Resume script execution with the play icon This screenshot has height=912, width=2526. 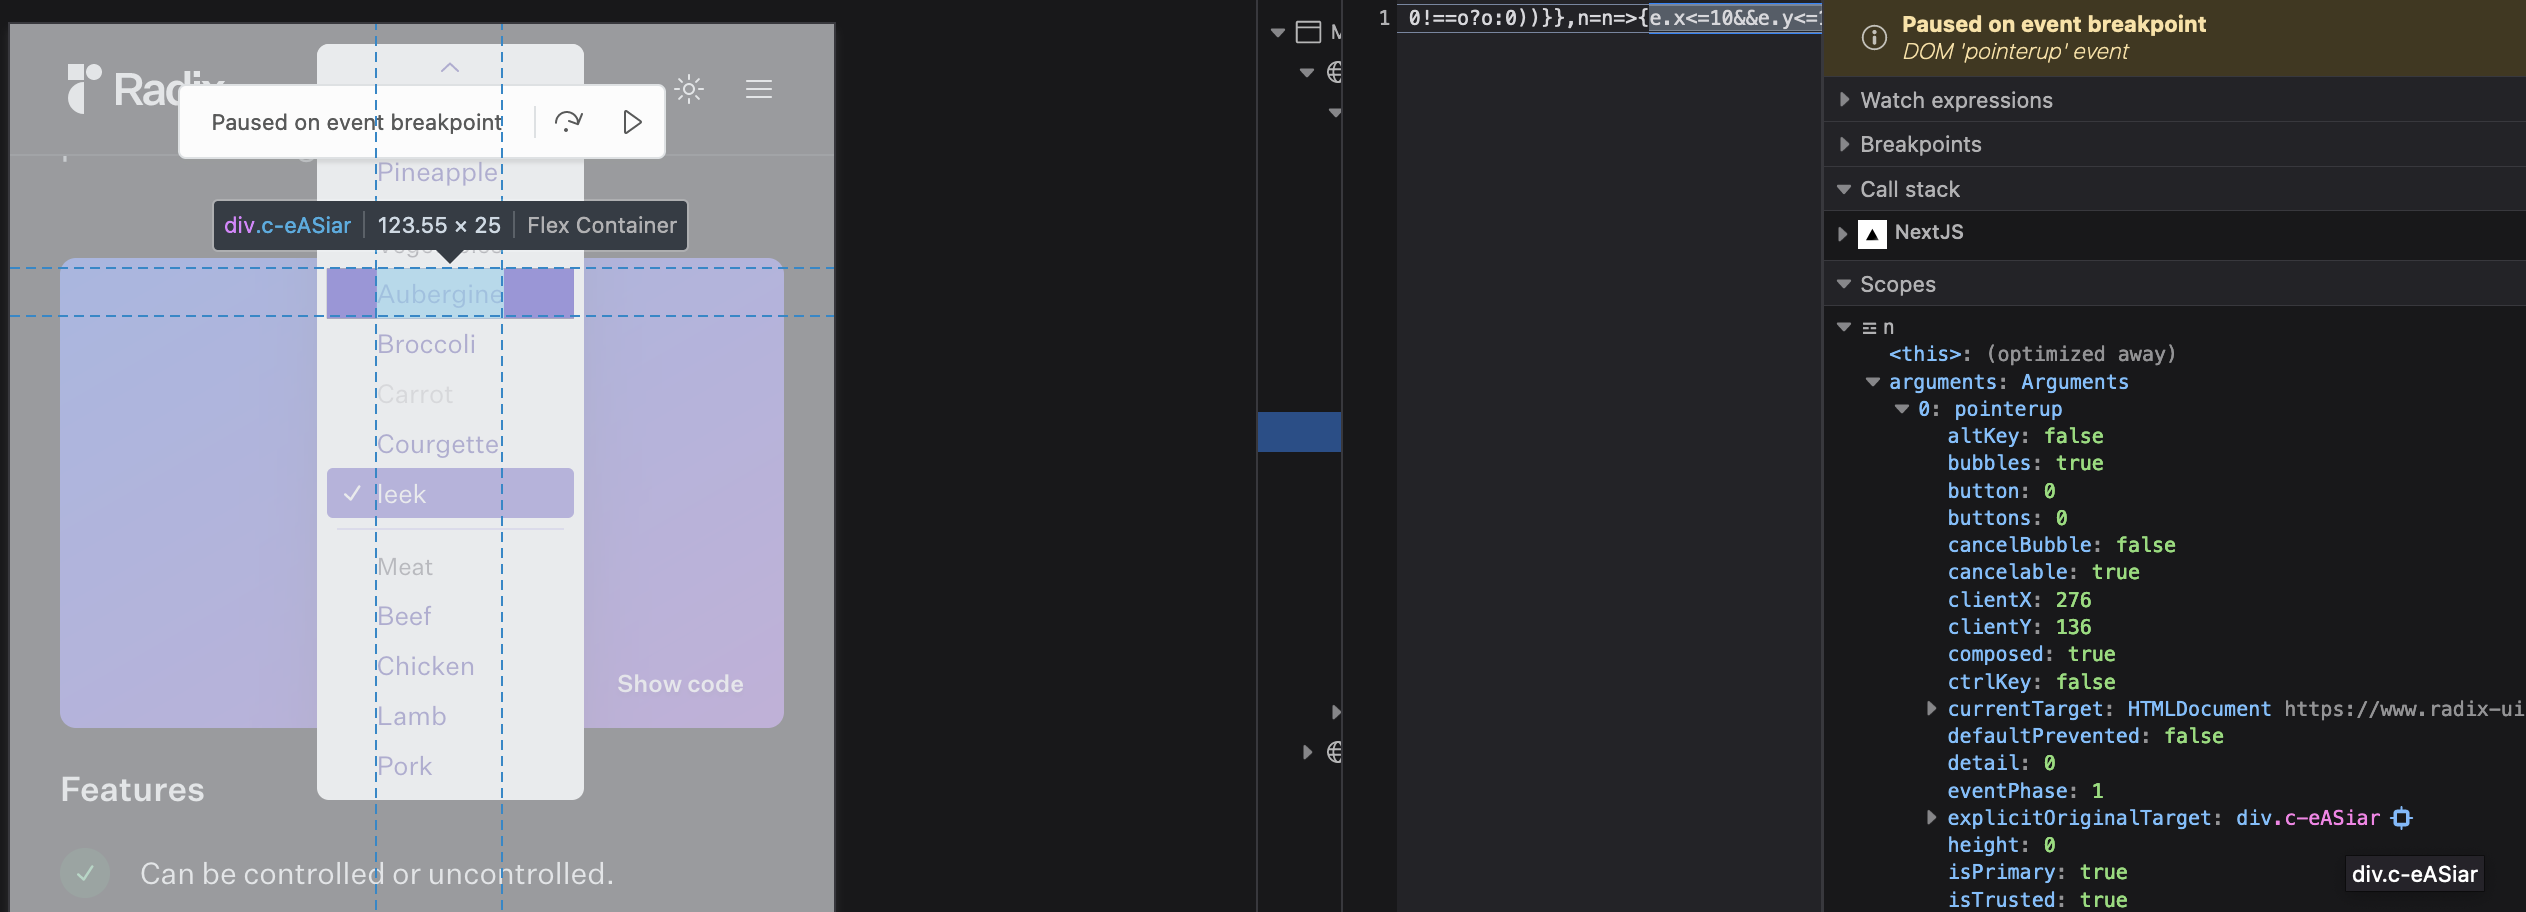coord(632,121)
